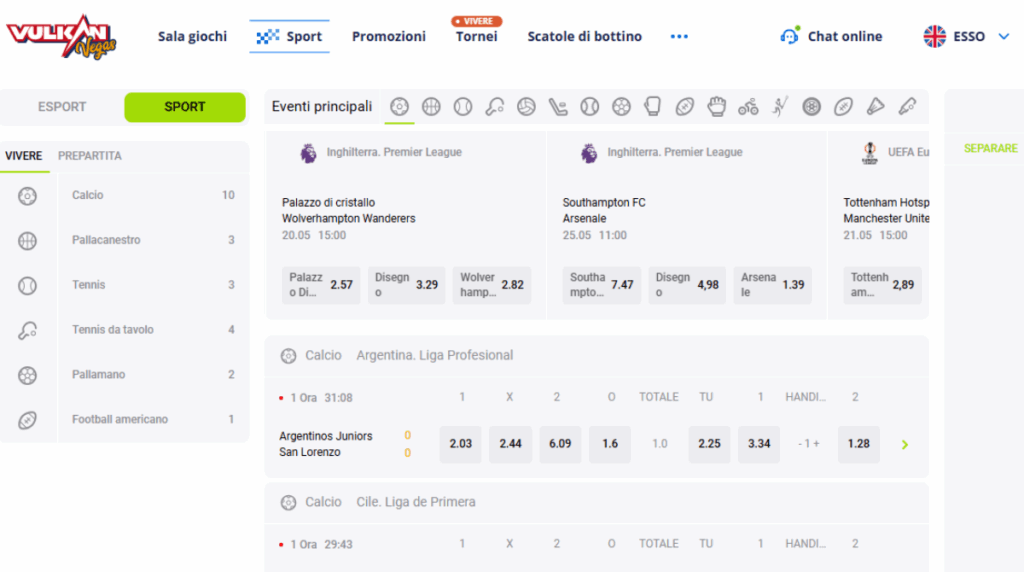Click the SEPARARE link

tap(990, 148)
